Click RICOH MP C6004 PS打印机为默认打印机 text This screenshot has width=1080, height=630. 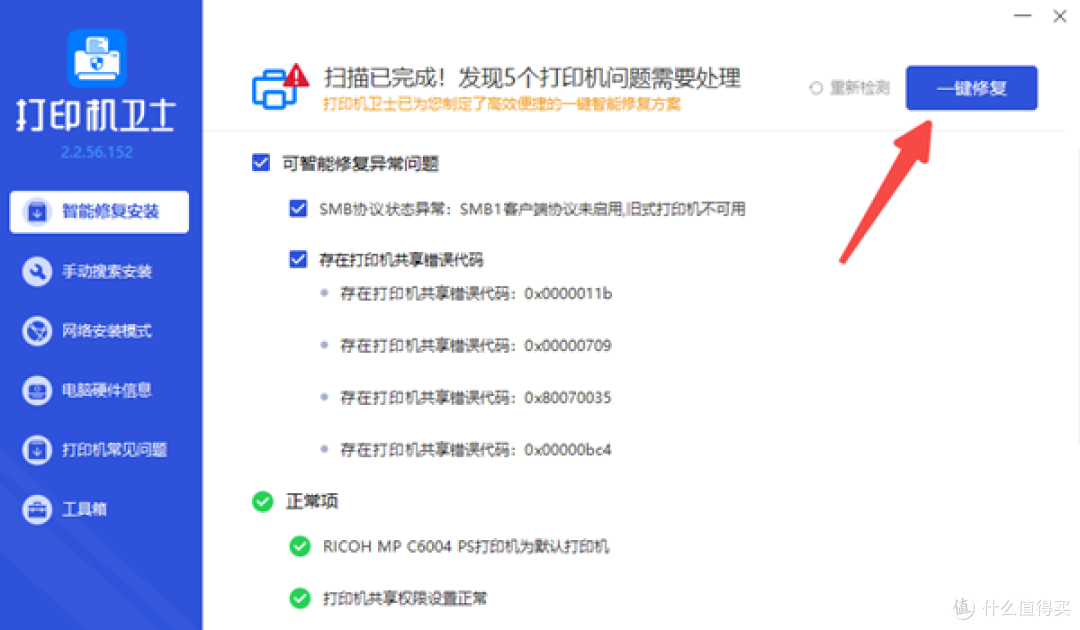[466, 547]
